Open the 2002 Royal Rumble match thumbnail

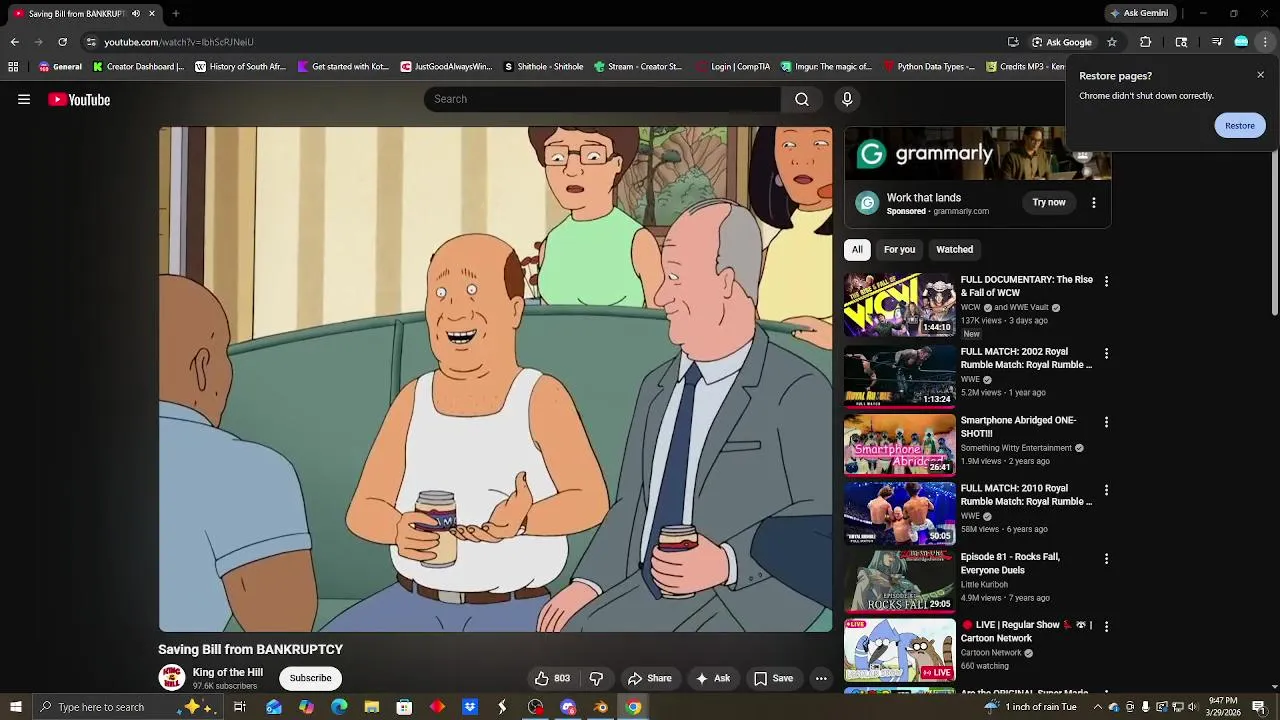[x=900, y=377]
